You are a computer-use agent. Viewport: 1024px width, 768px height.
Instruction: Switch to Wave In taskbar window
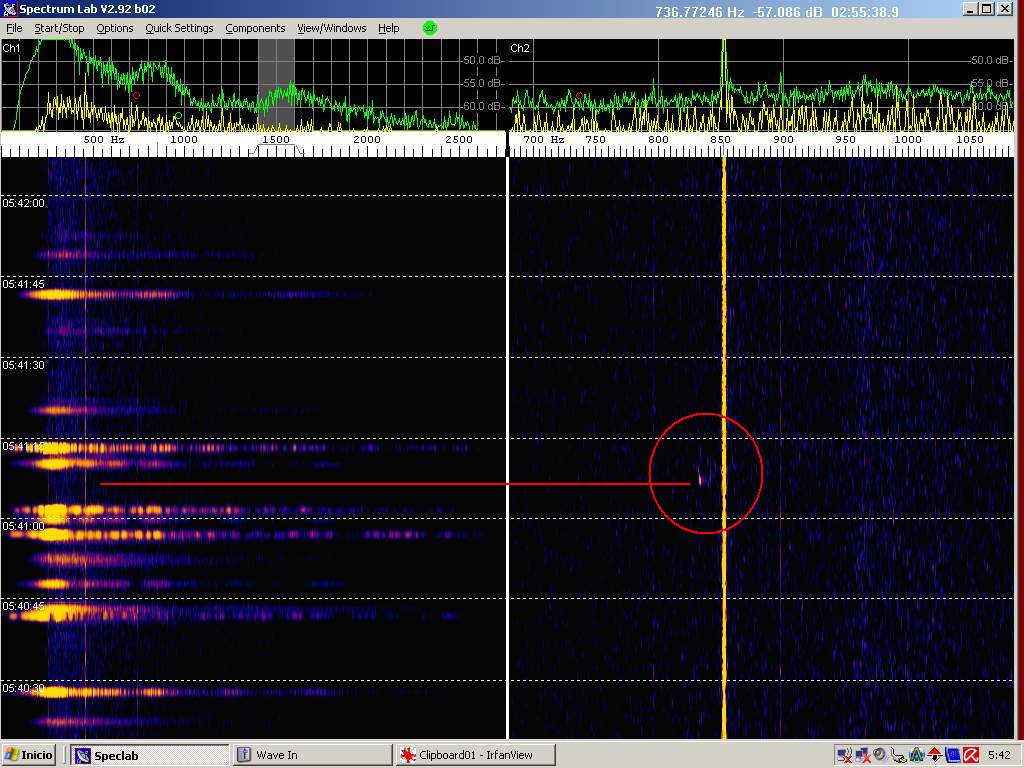[312, 755]
